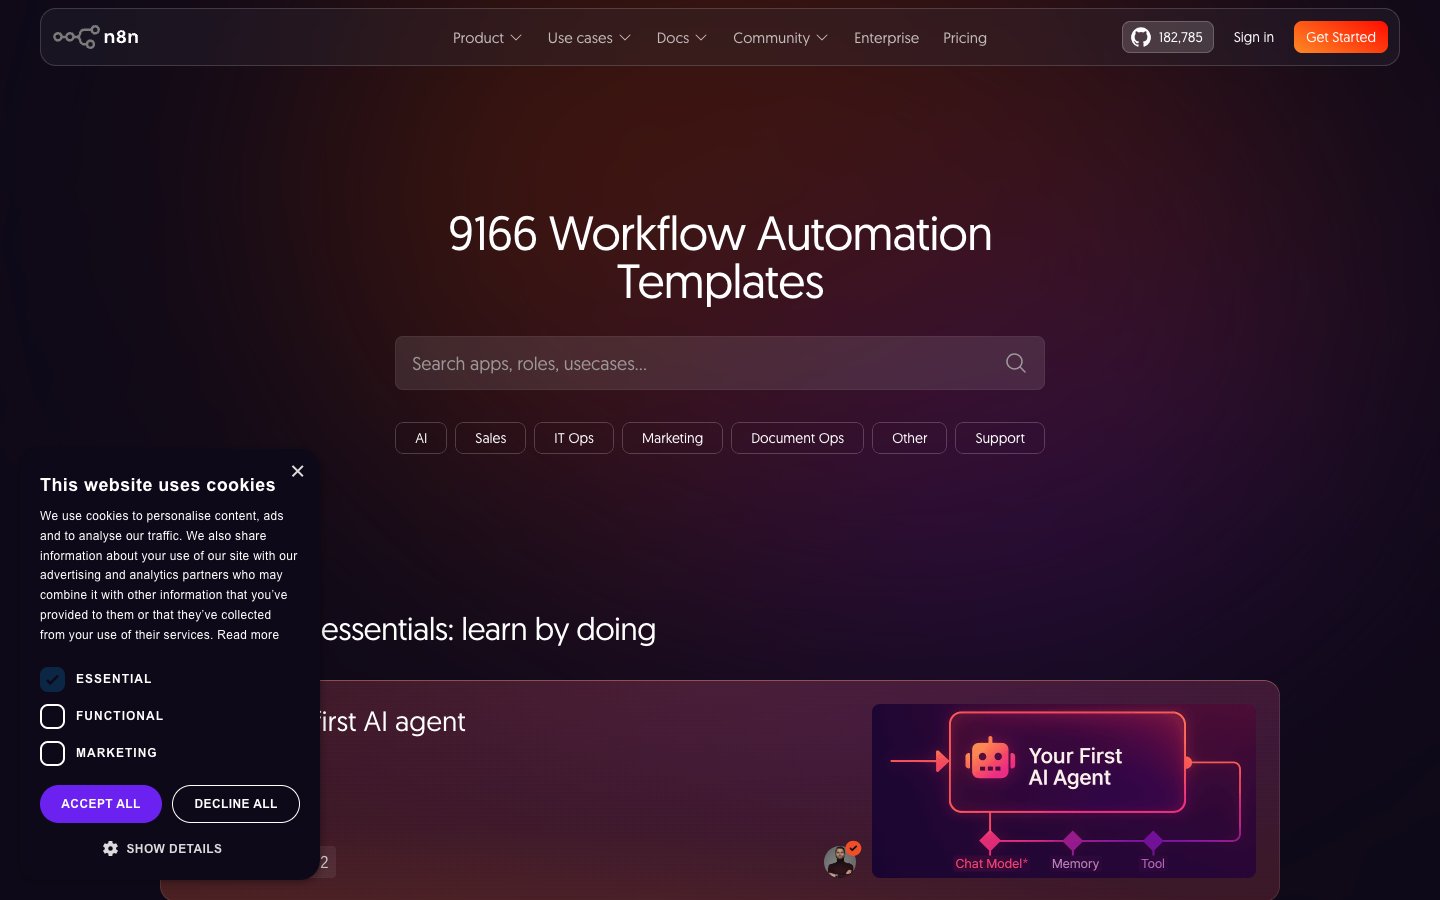Open the Use cases dropdown
The height and width of the screenshot is (900, 1440).
(589, 37)
